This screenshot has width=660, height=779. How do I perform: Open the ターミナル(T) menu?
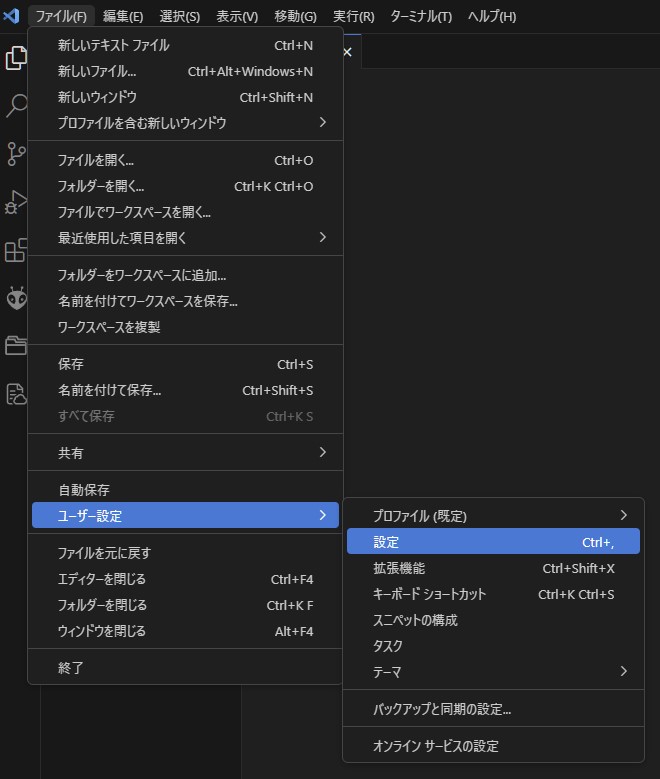pos(421,16)
